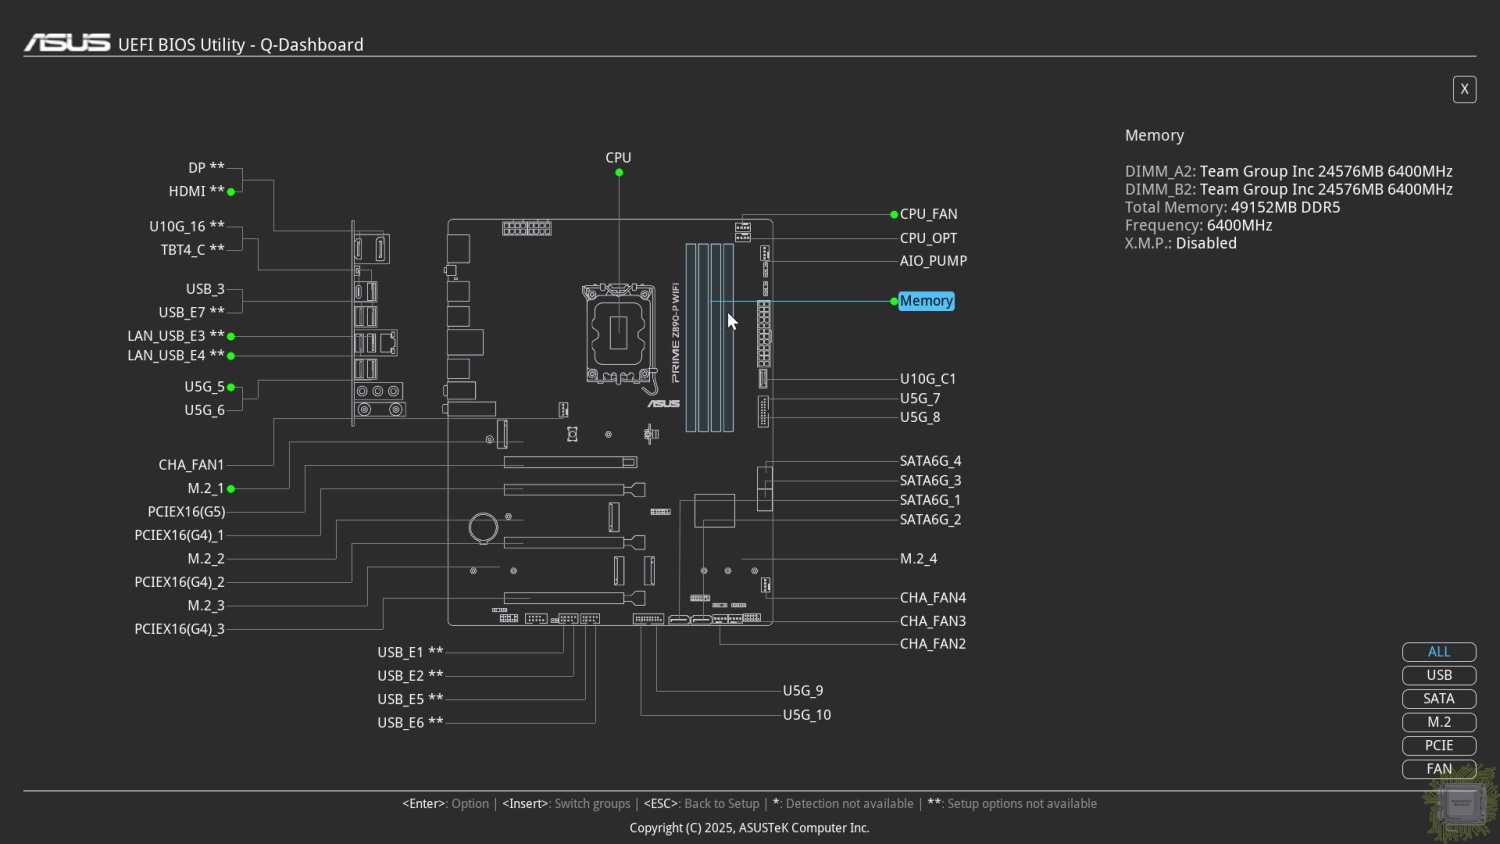Select the USB_3 port label
Image resolution: width=1500 pixels, height=844 pixels.
tap(205, 289)
